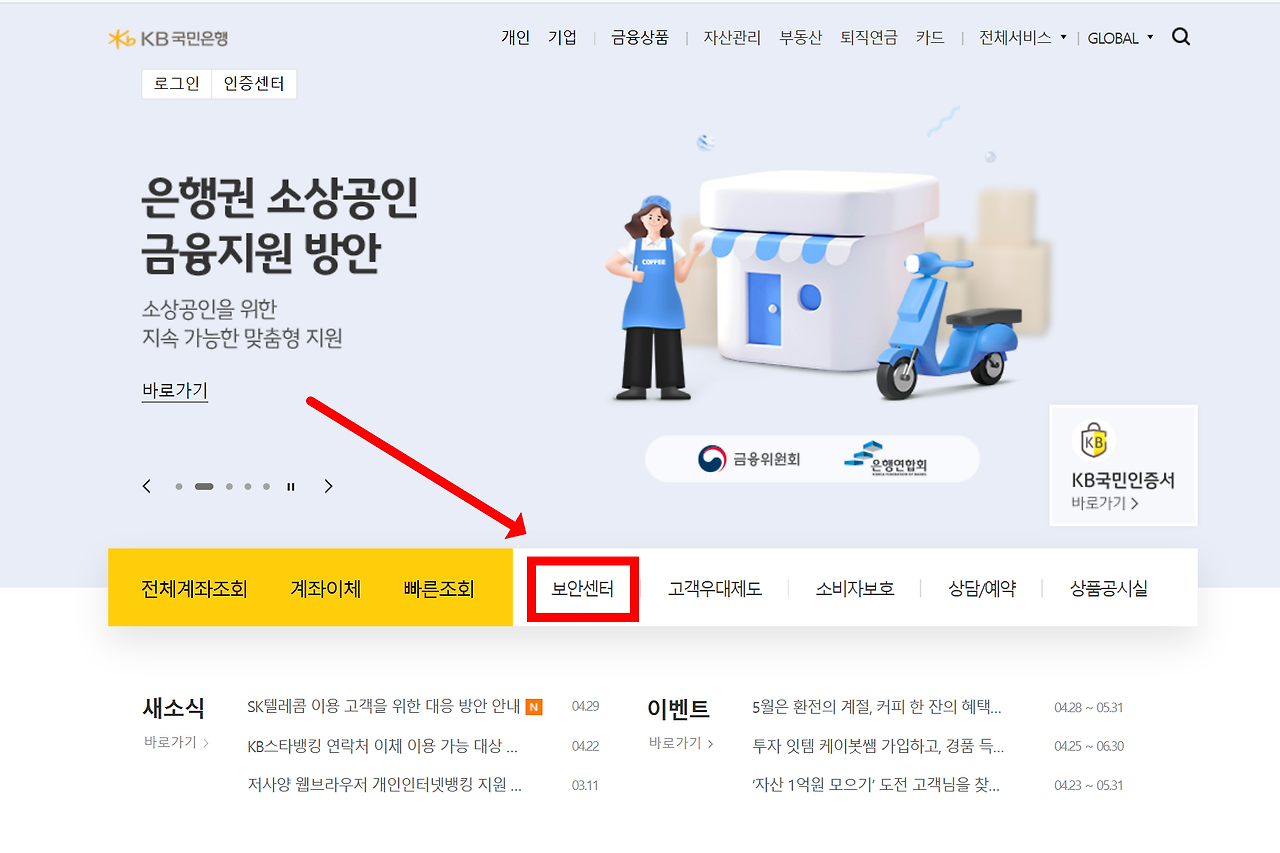Go back to the previous banner slide
The height and width of the screenshot is (853, 1280).
point(146,486)
